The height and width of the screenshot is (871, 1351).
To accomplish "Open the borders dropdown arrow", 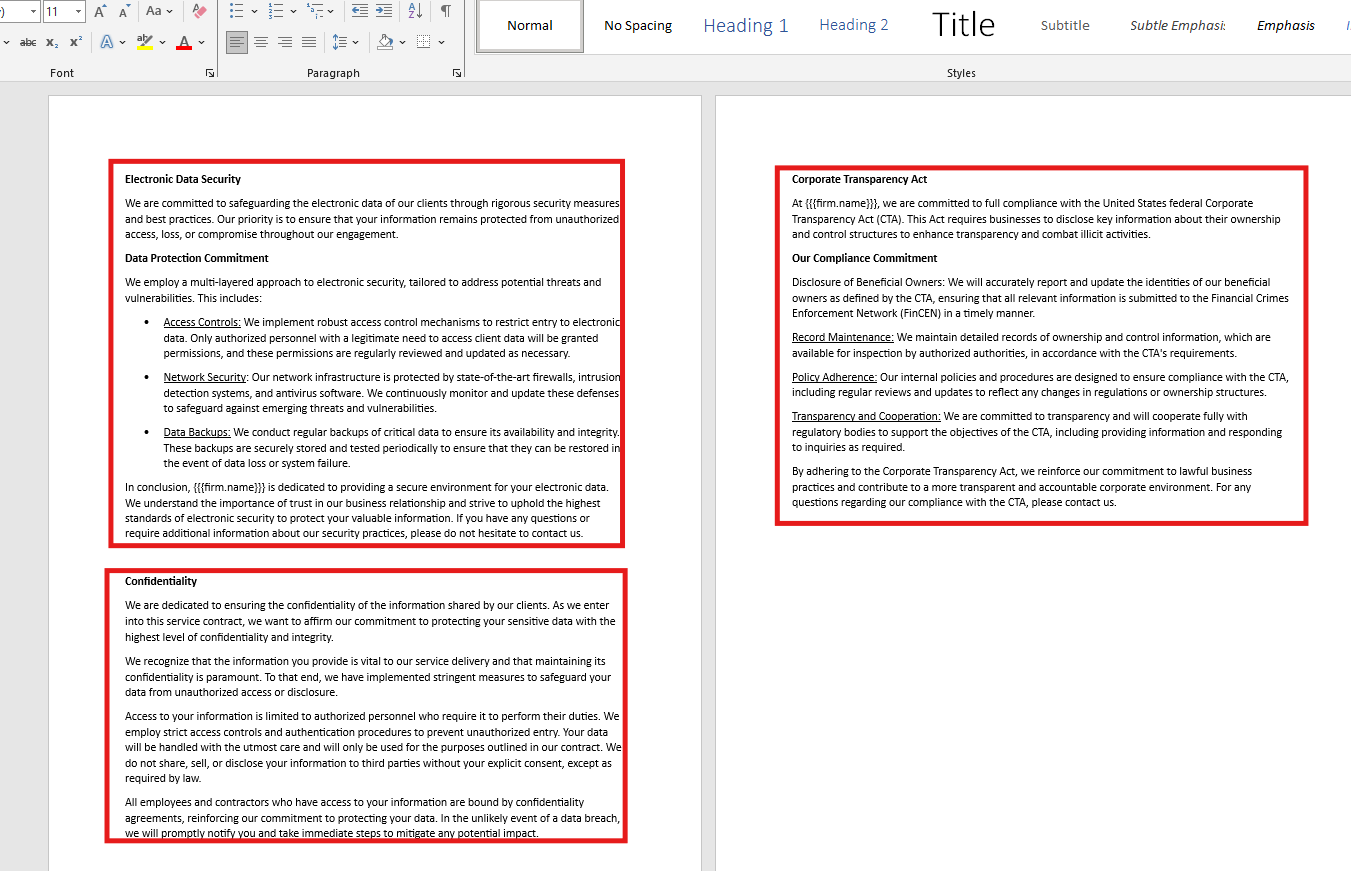I will pos(442,42).
